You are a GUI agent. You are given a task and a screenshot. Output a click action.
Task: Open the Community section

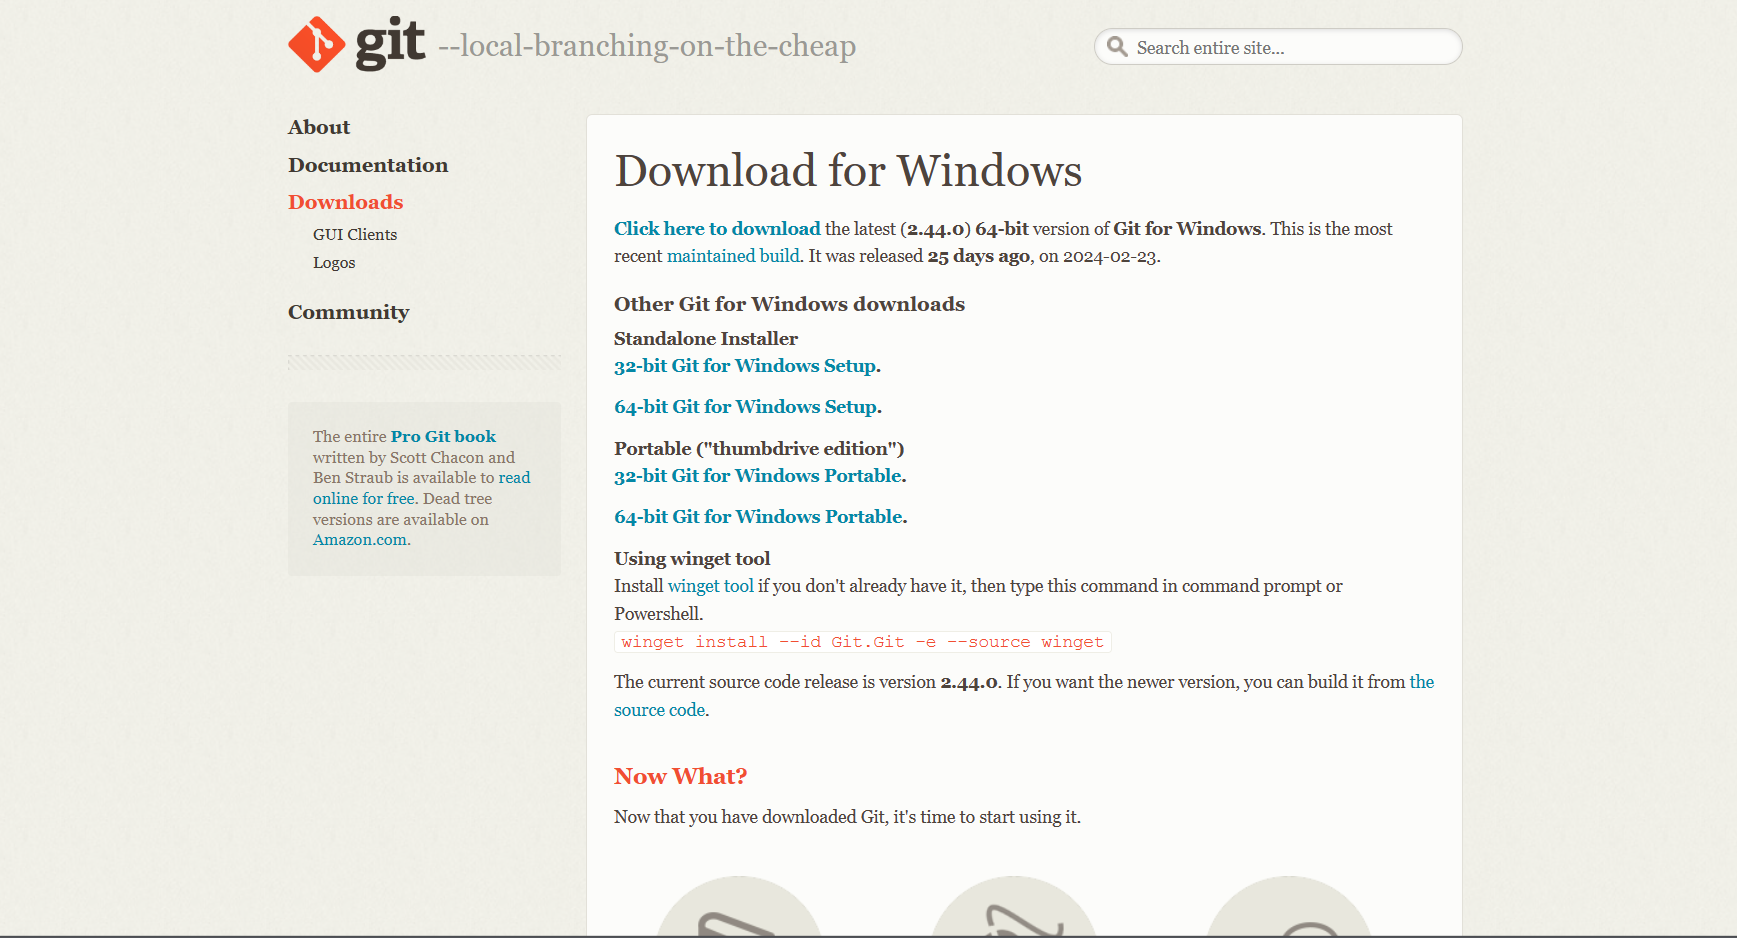[x=349, y=312]
